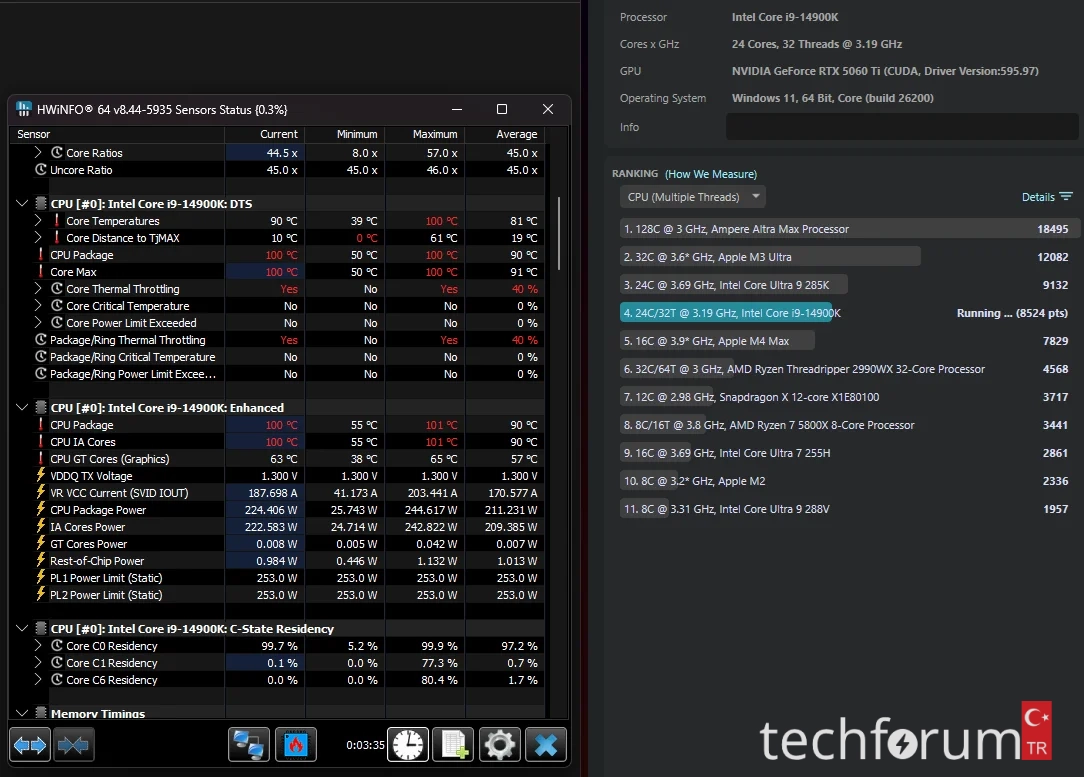Click the collapse view arrows icon in HWiNFO toolbar
Image resolution: width=1084 pixels, height=777 pixels.
73,745
